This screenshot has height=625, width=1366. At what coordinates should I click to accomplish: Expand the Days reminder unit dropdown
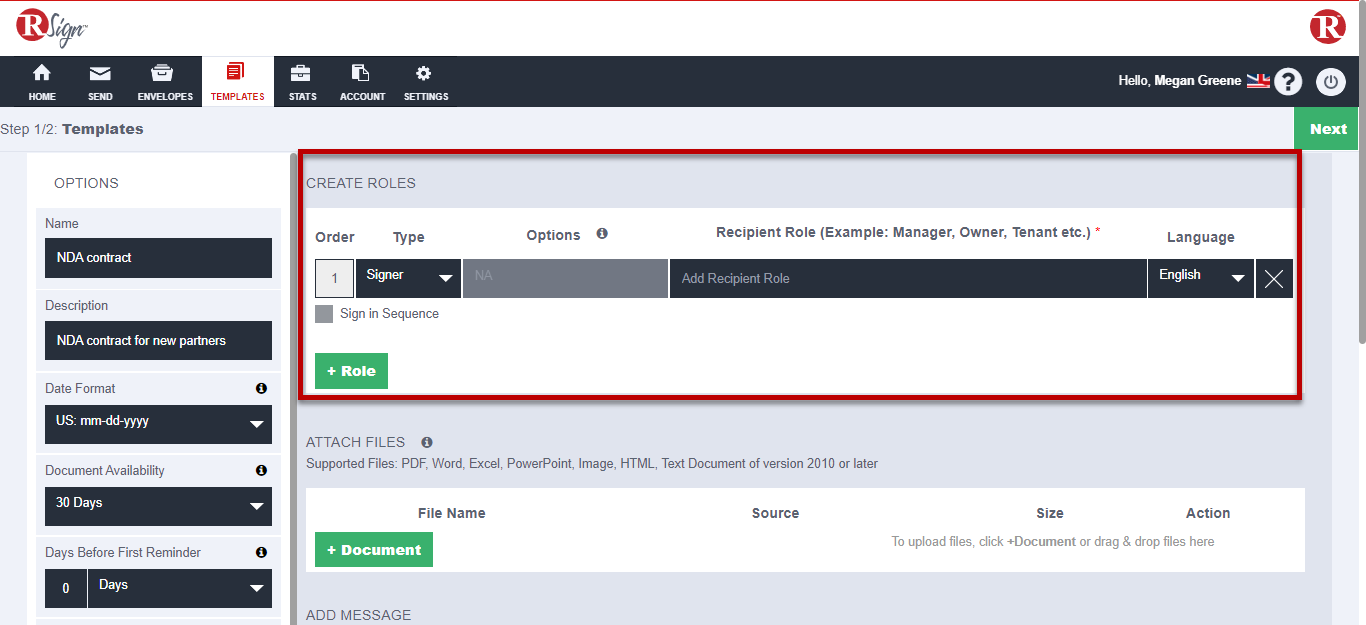180,588
